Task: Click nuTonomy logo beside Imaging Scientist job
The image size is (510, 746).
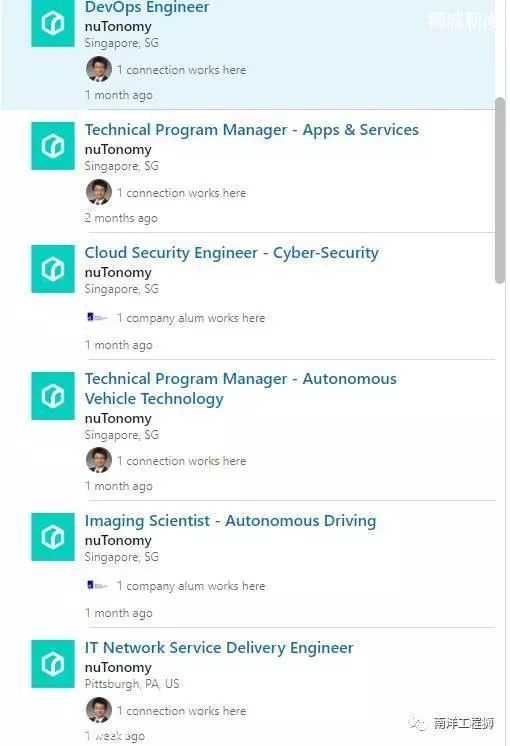Action: [53, 537]
